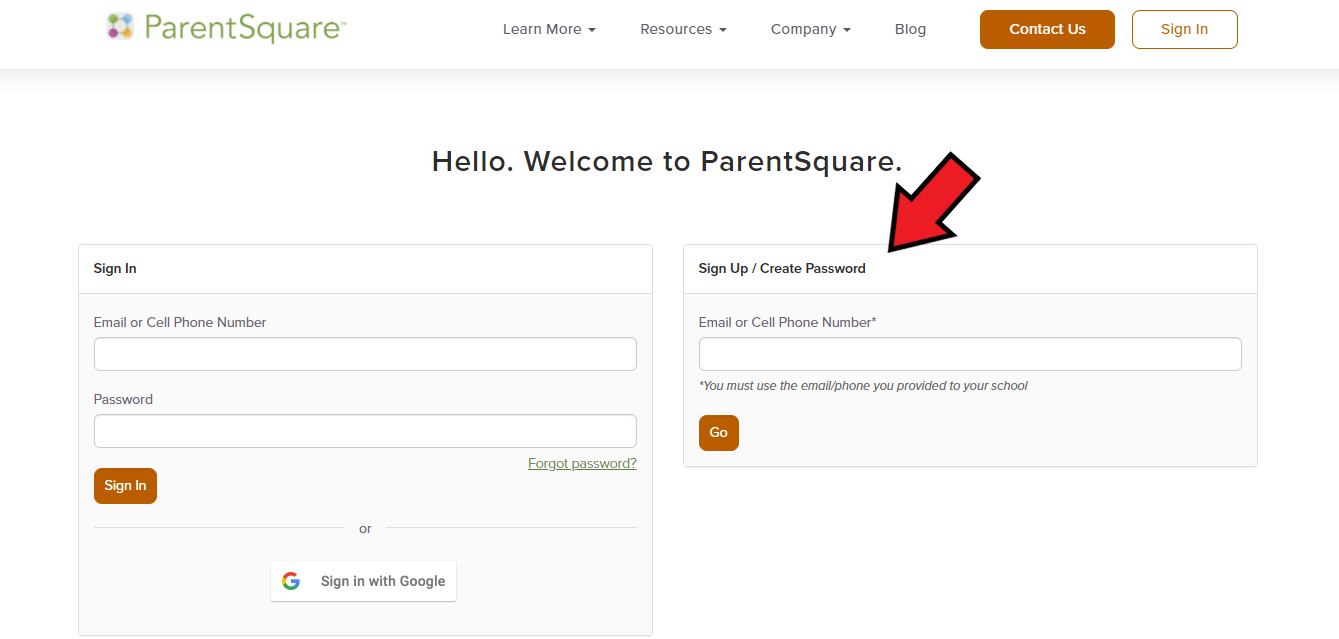Click into the Password input field
This screenshot has height=639, width=1339.
tap(365, 431)
